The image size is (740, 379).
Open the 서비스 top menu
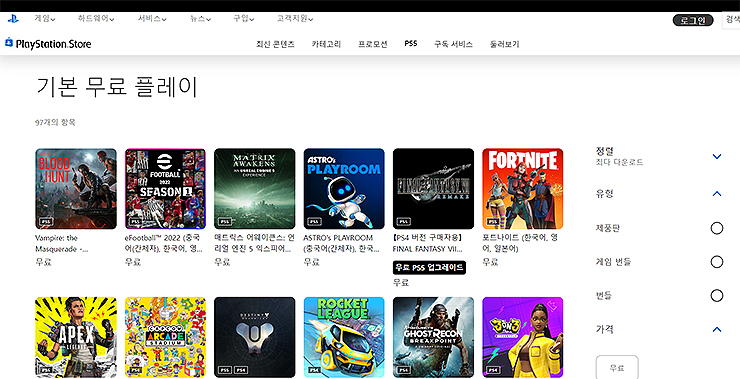point(152,19)
